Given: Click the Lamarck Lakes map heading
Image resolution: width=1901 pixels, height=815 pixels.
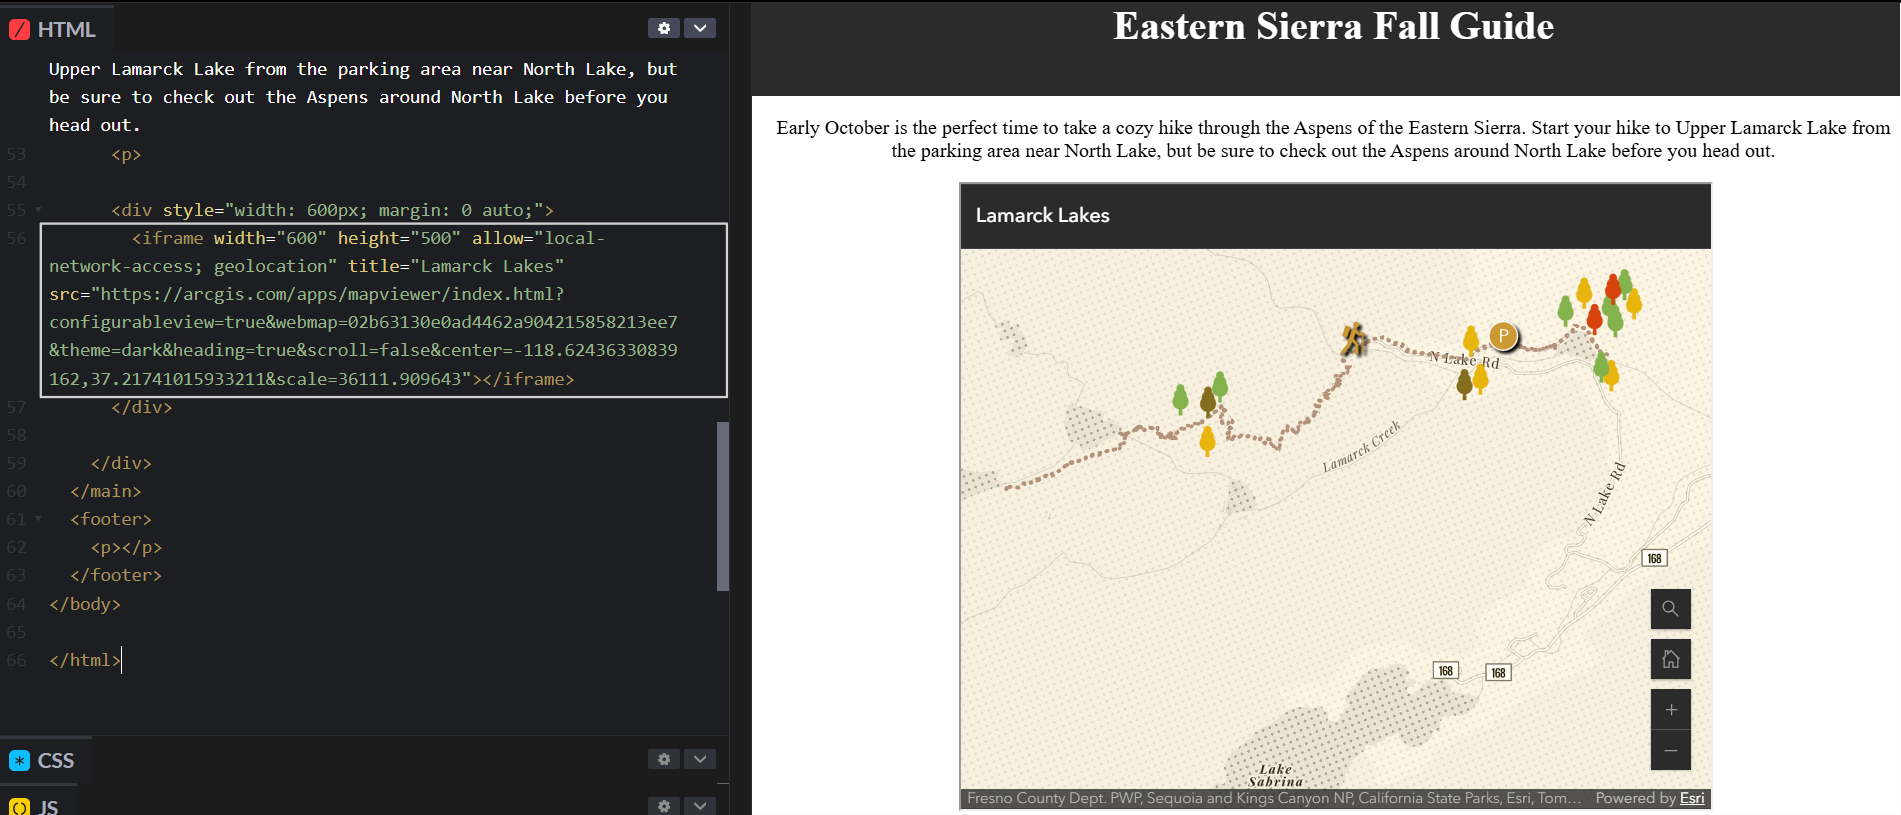Looking at the screenshot, I should [1042, 215].
